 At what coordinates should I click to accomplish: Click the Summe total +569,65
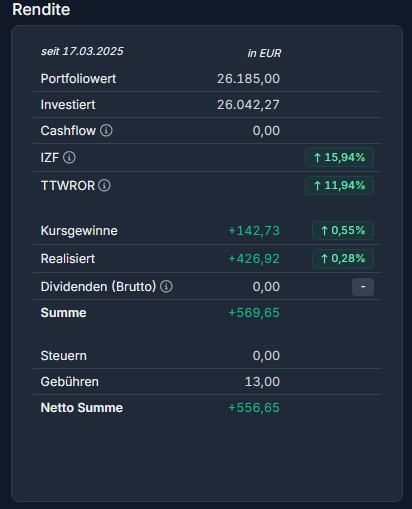tap(254, 313)
